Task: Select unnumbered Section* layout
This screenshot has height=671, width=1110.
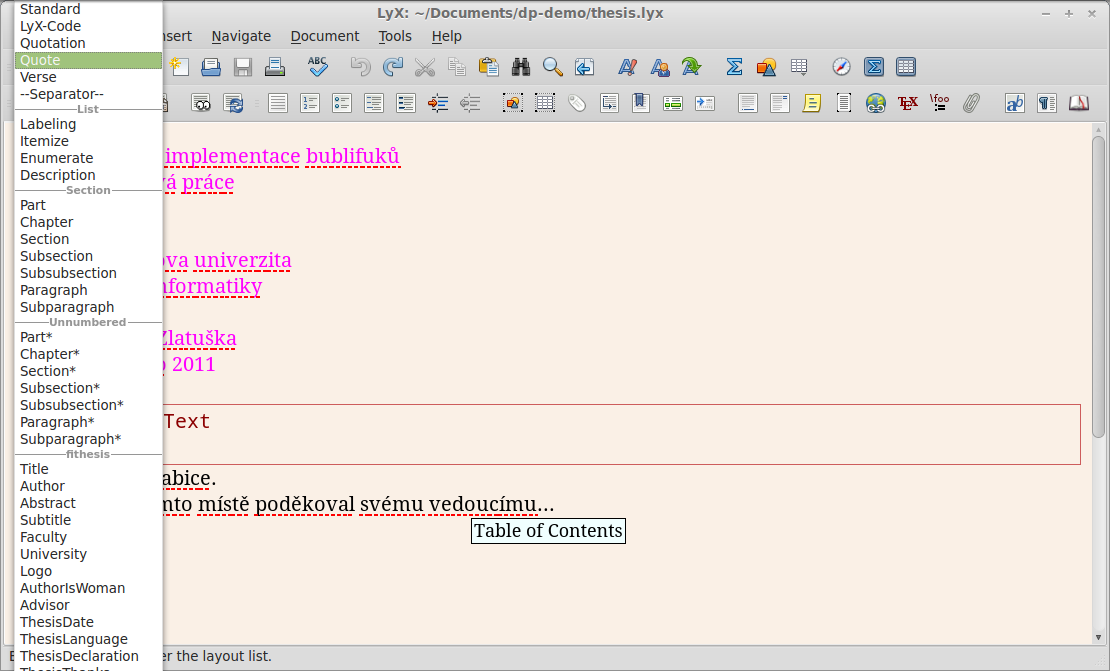Action: point(88,371)
